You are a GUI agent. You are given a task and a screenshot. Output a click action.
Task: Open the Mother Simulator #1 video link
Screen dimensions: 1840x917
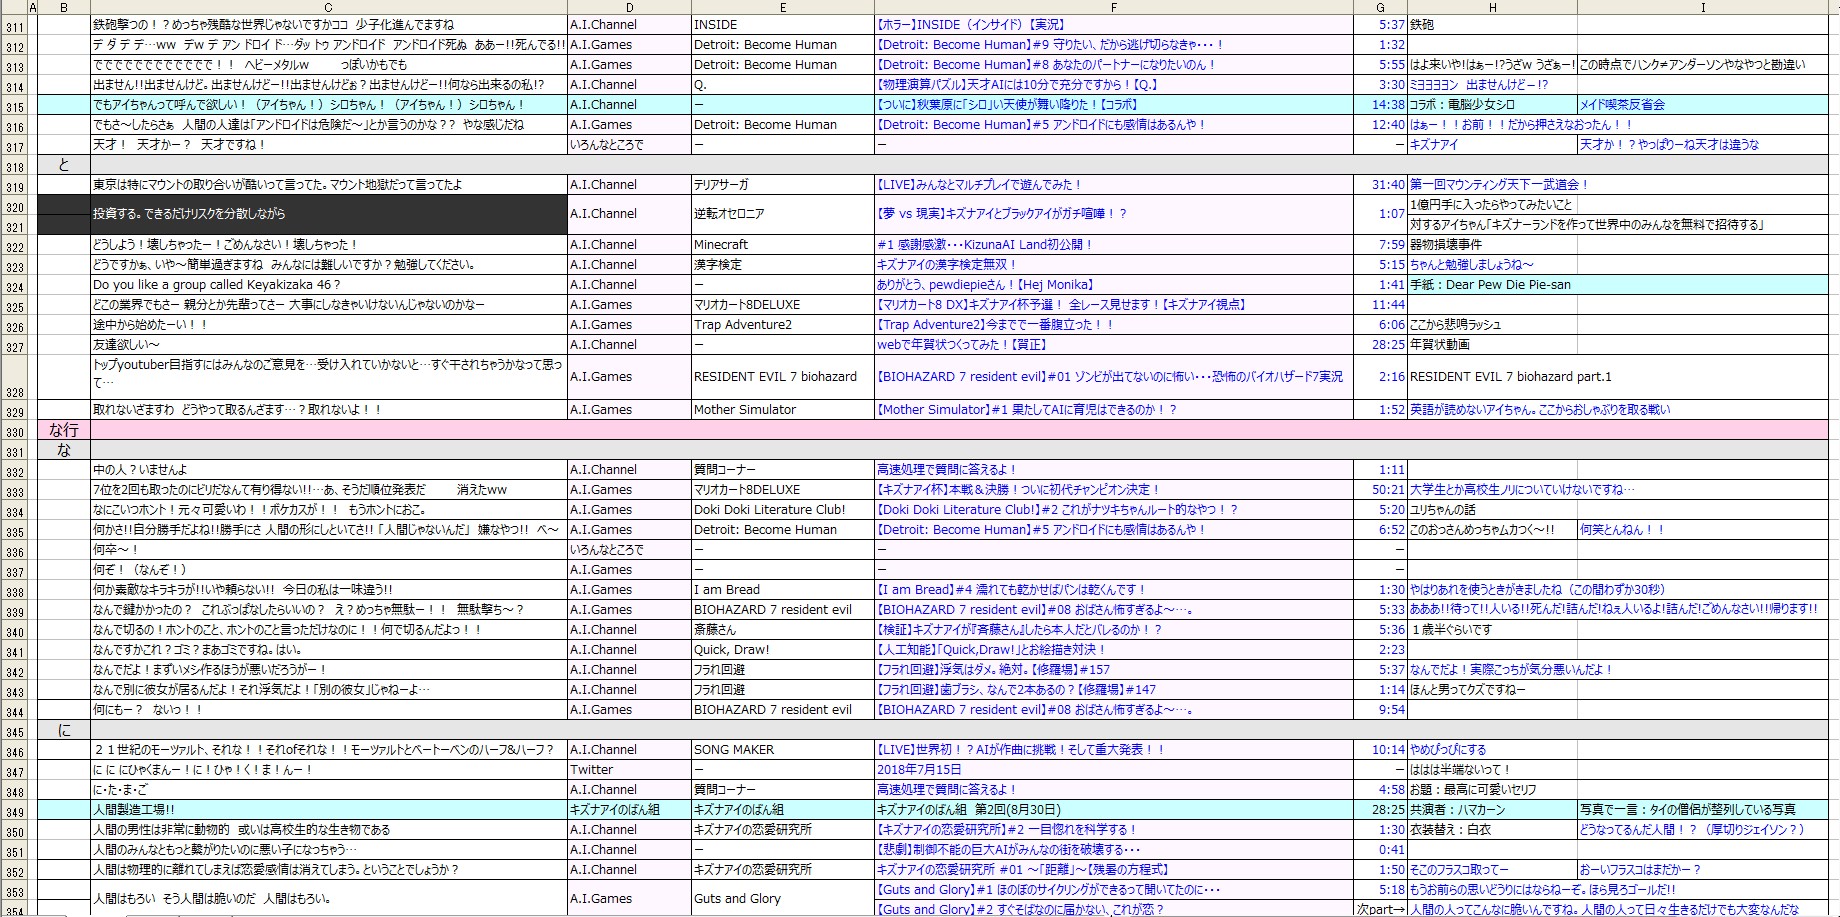coord(1026,409)
